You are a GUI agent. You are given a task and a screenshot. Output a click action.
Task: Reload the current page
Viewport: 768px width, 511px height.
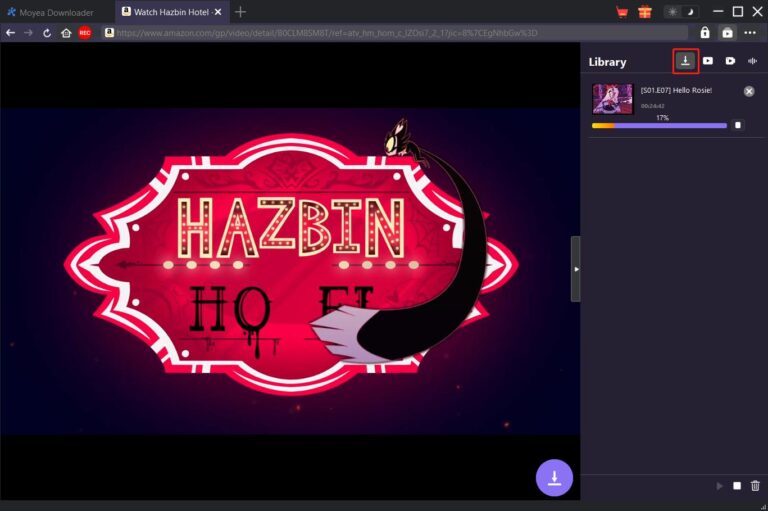47,33
